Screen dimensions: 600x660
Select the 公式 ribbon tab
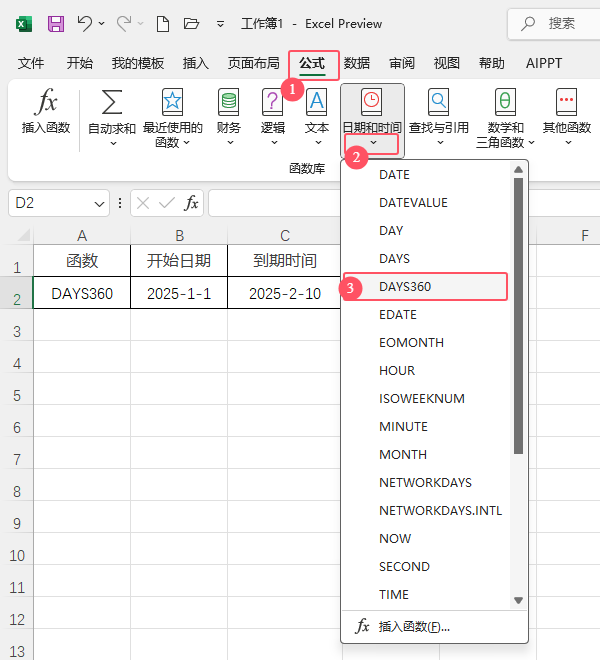click(312, 63)
